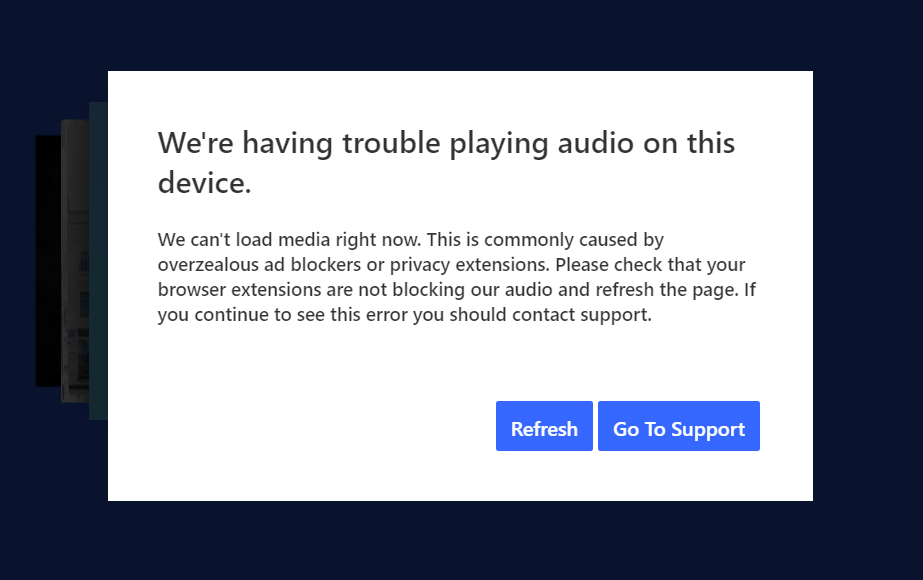Click the phrase "ad blockers" in the message
Image resolution: width=923 pixels, height=580 pixels.
tap(308, 265)
